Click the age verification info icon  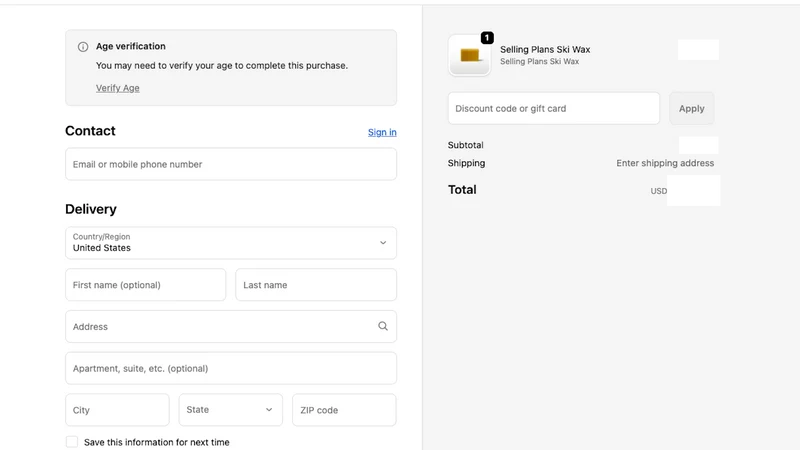coord(83,47)
